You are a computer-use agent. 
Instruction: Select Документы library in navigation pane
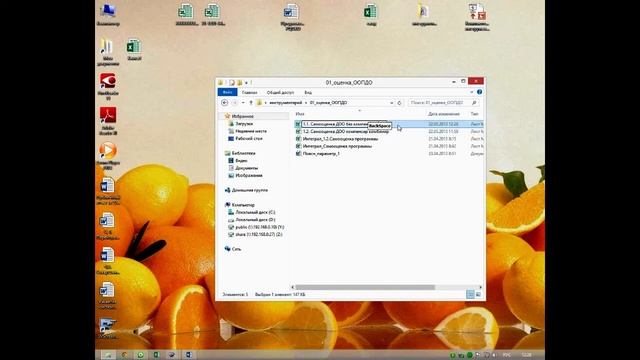247,168
